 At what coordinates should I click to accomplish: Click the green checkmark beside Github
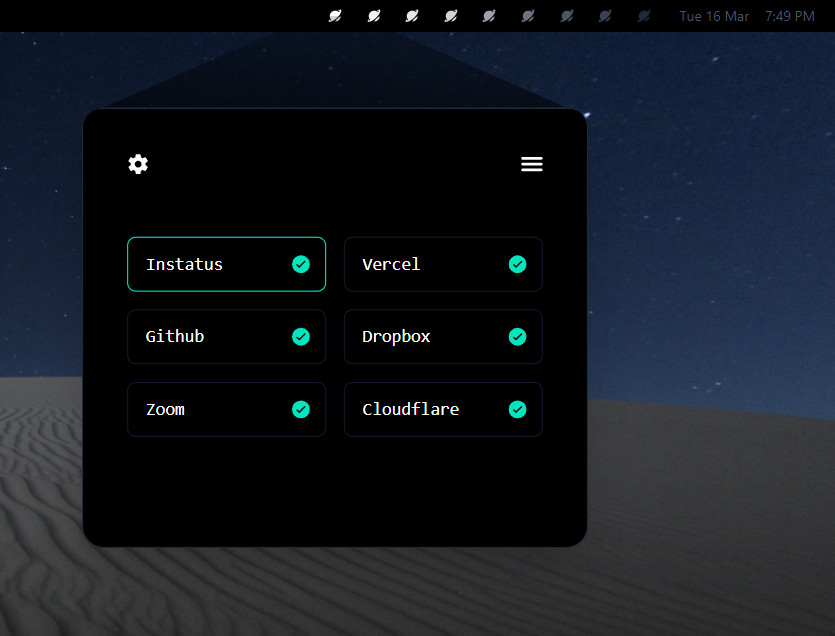click(301, 337)
